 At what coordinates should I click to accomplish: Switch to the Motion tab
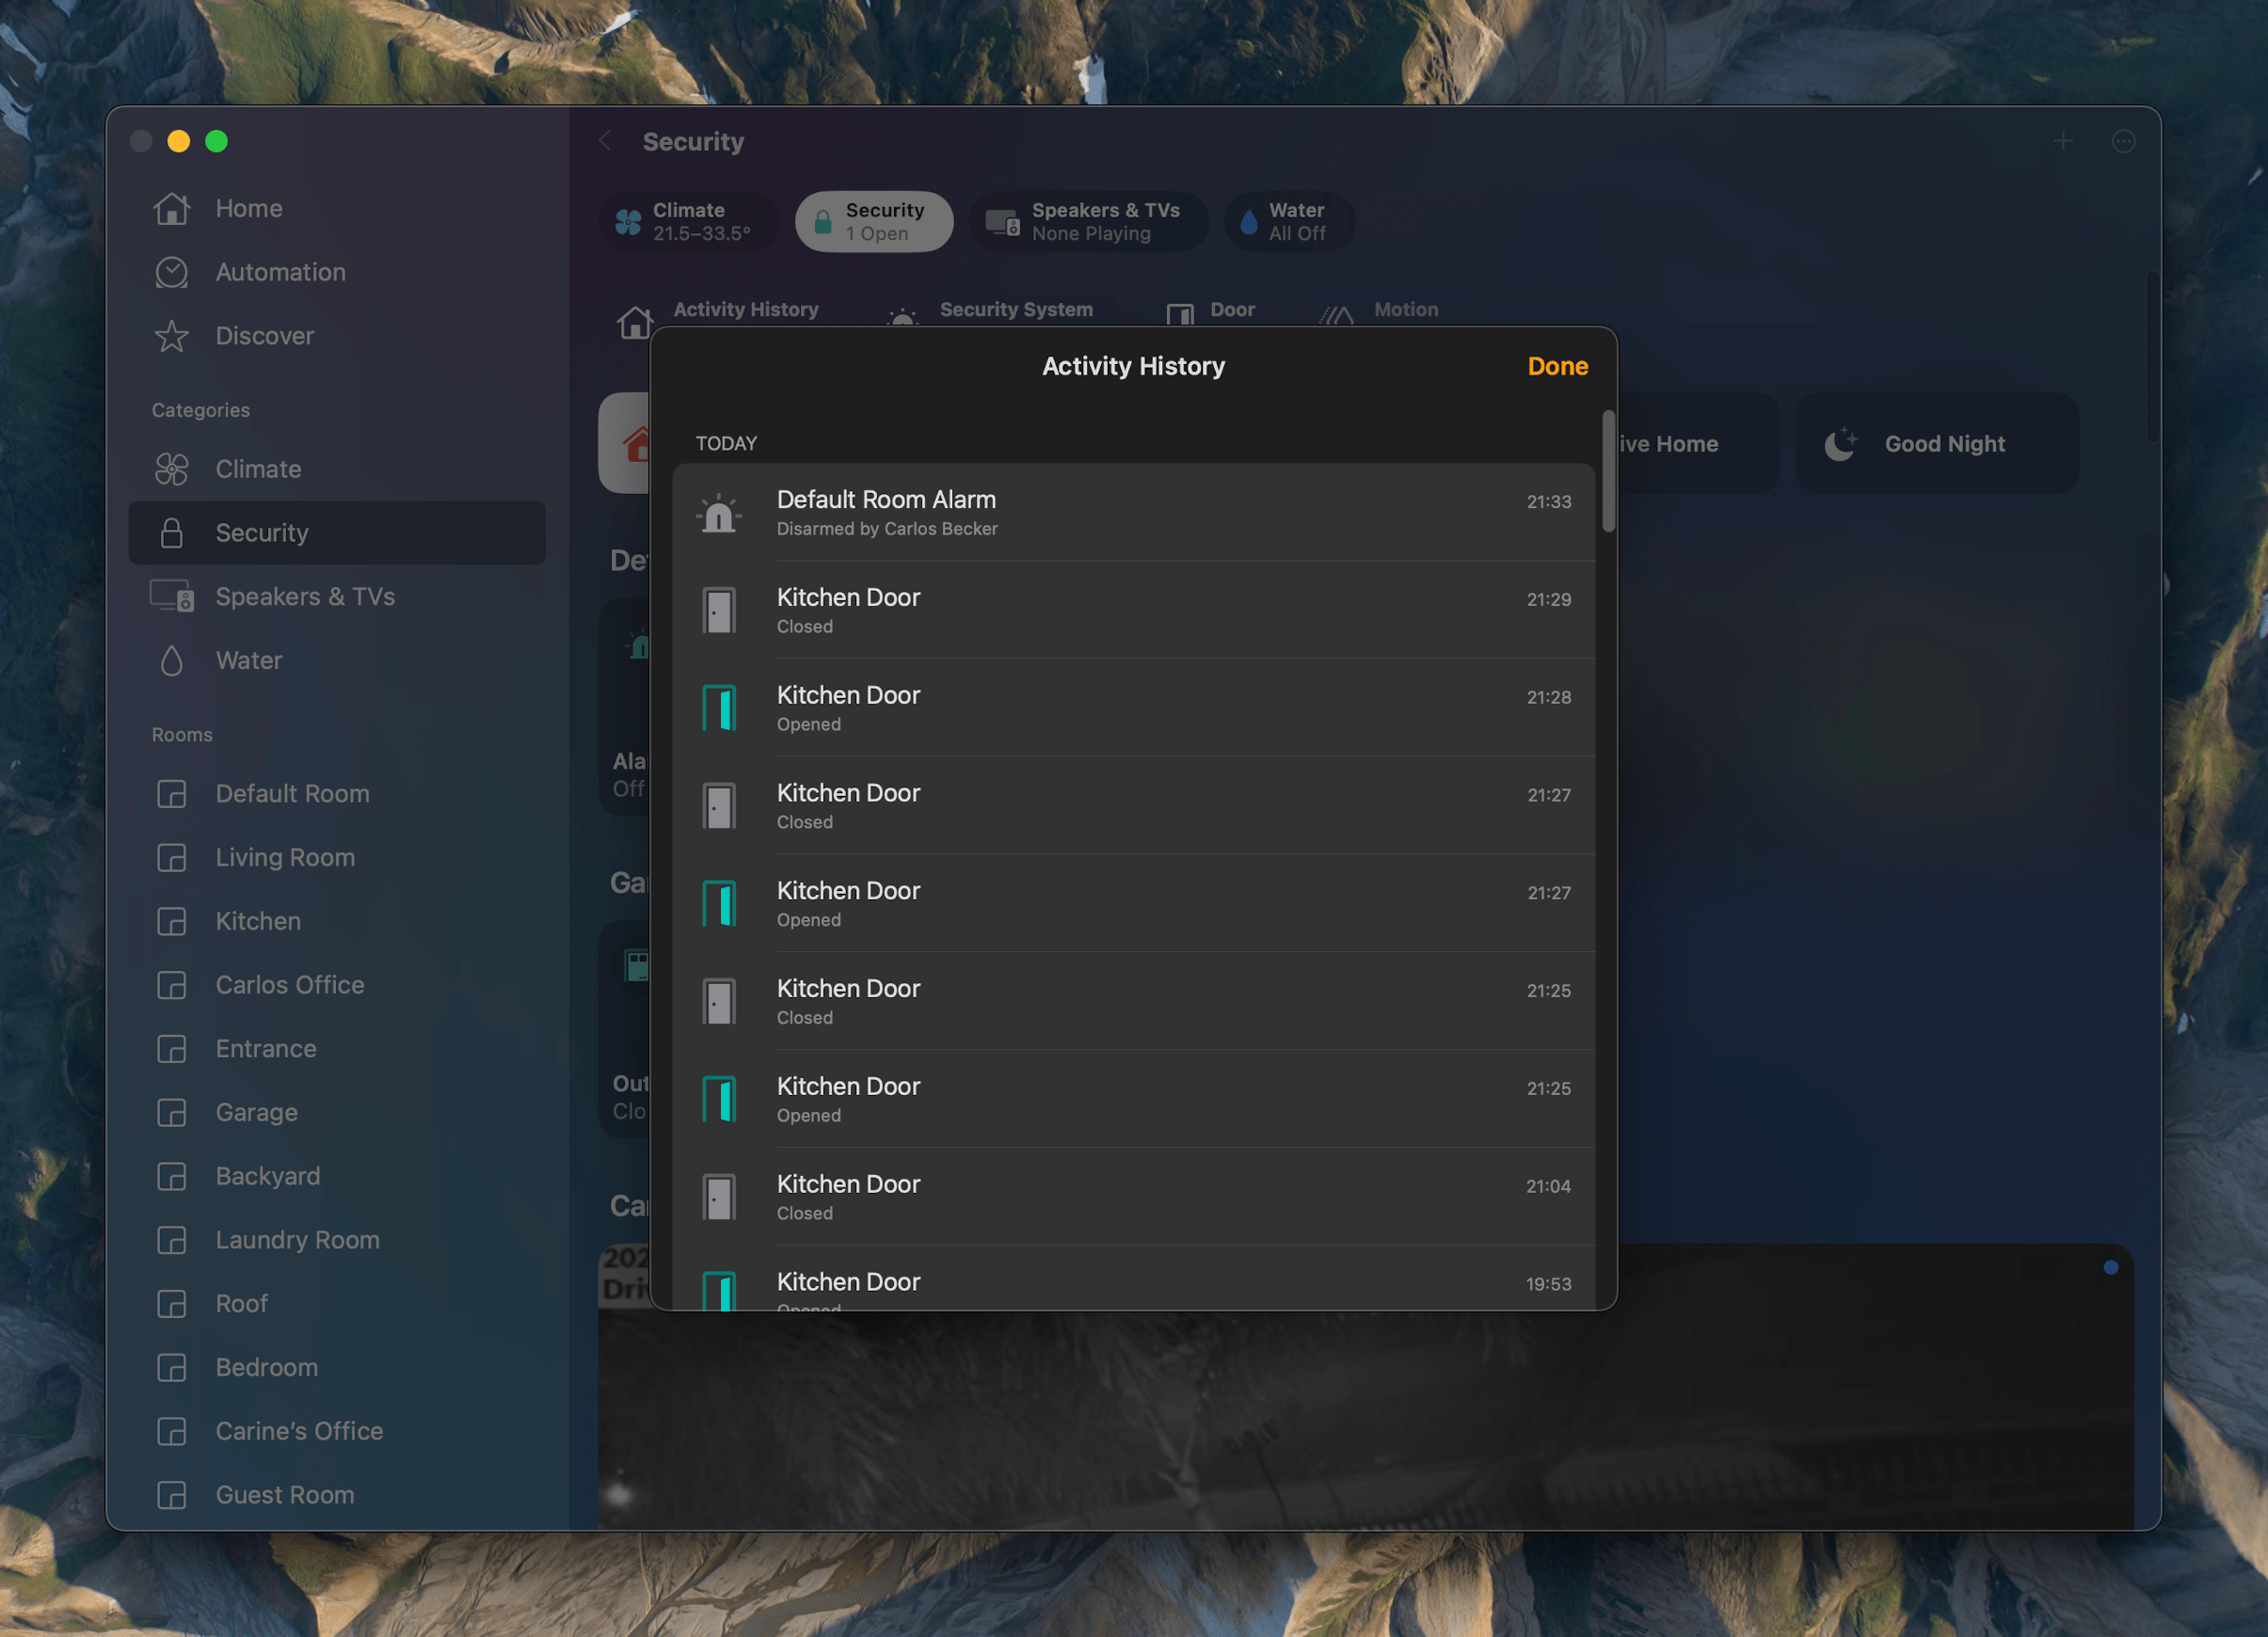pyautogui.click(x=1405, y=310)
